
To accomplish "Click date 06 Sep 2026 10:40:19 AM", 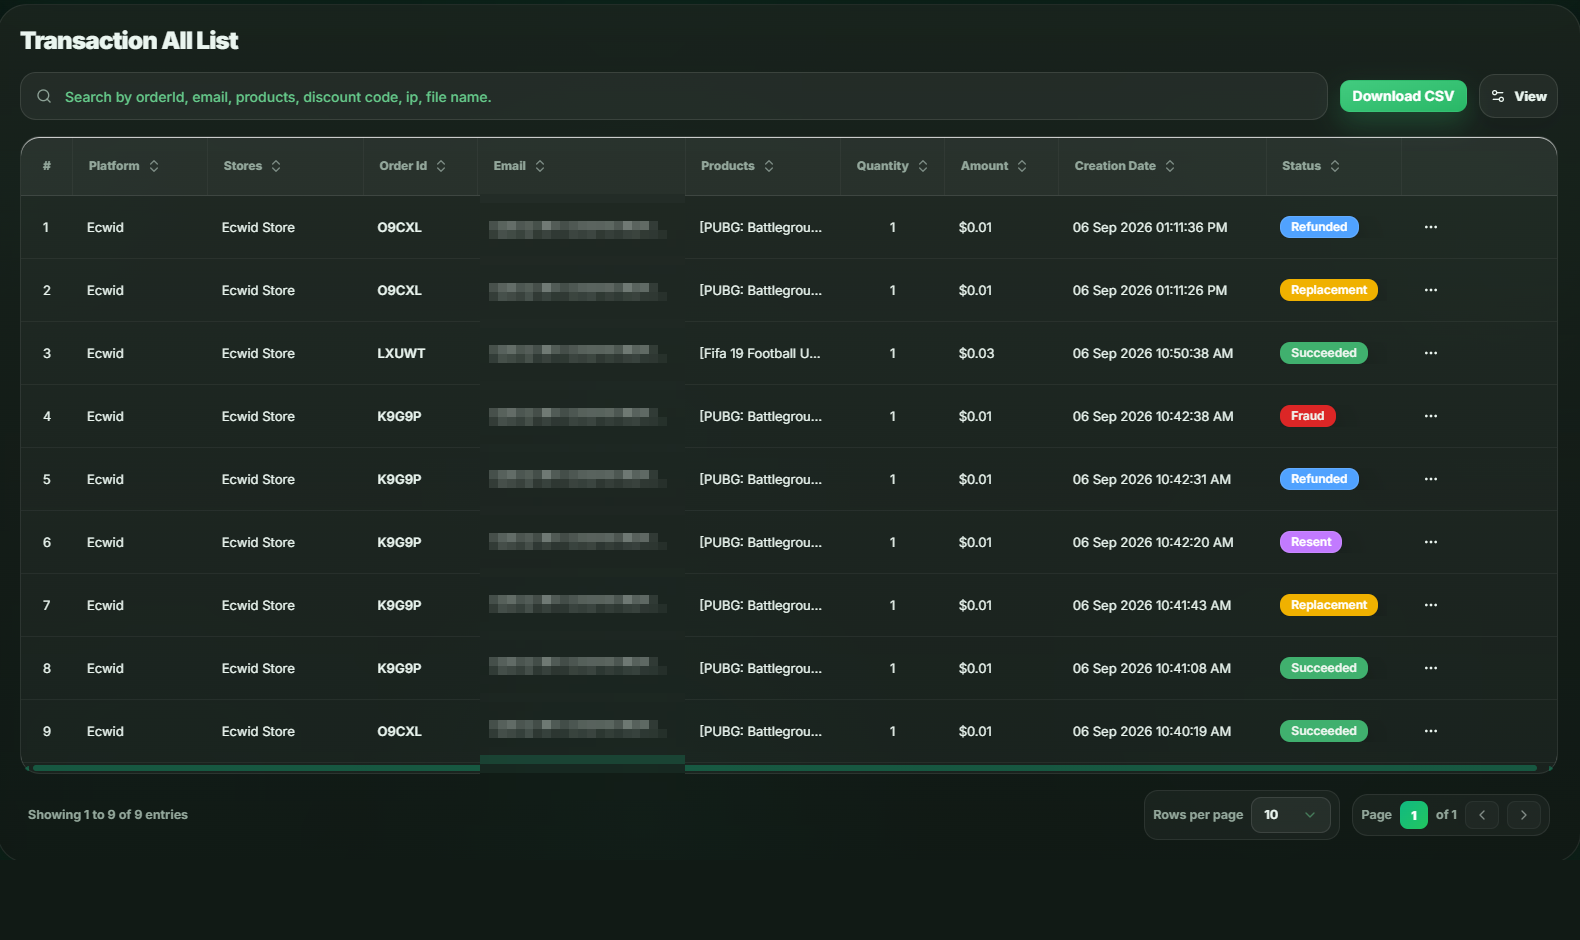I will 1152,731.
